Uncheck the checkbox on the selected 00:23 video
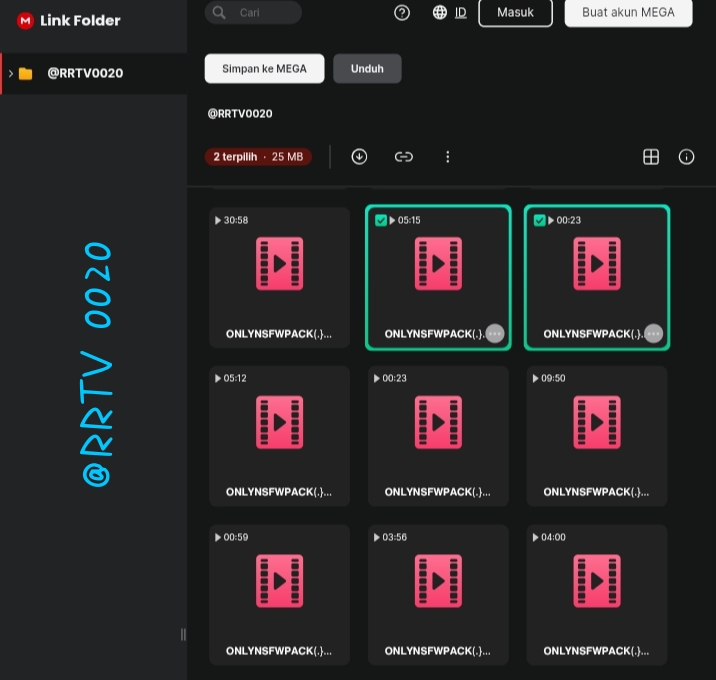 539,221
